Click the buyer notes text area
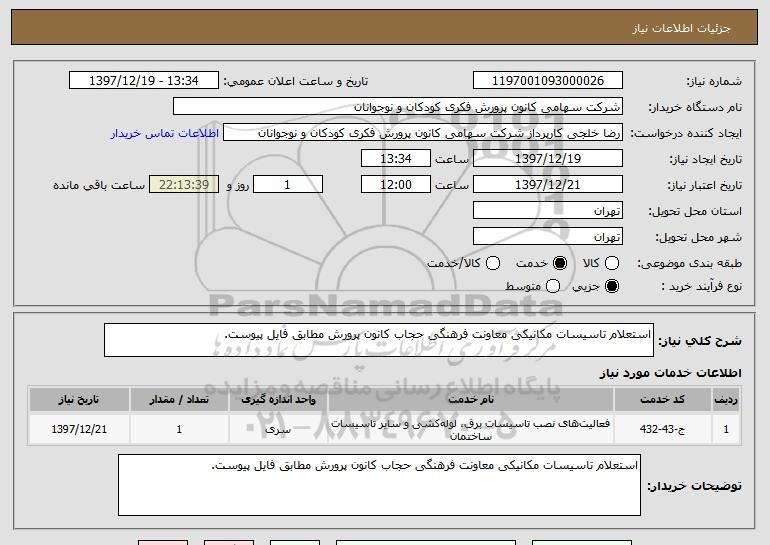The width and height of the screenshot is (770, 545). point(379,485)
